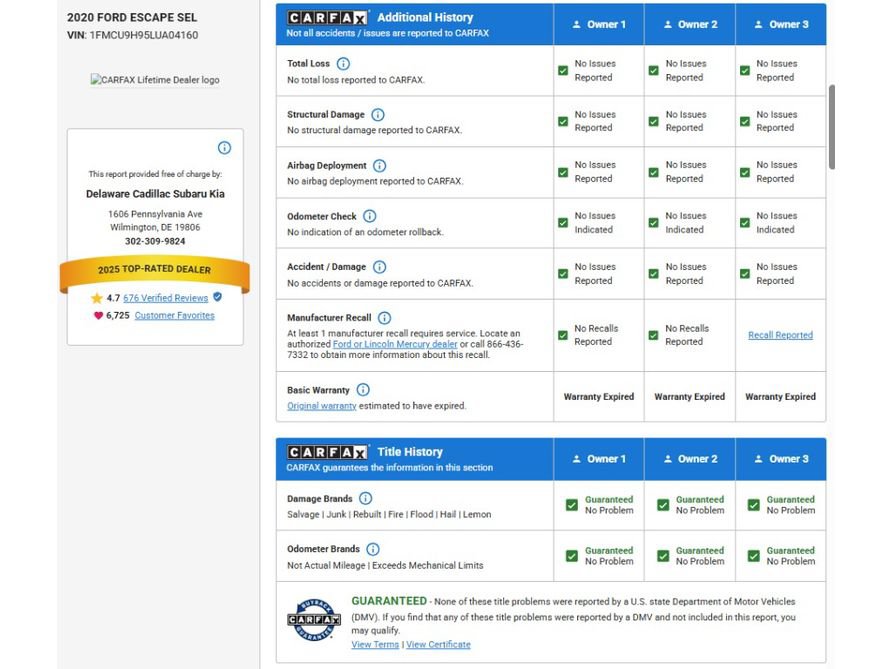Follow the Ford or Lincoln Mercury dealer link
The width and height of the screenshot is (893, 669).
click(x=395, y=344)
